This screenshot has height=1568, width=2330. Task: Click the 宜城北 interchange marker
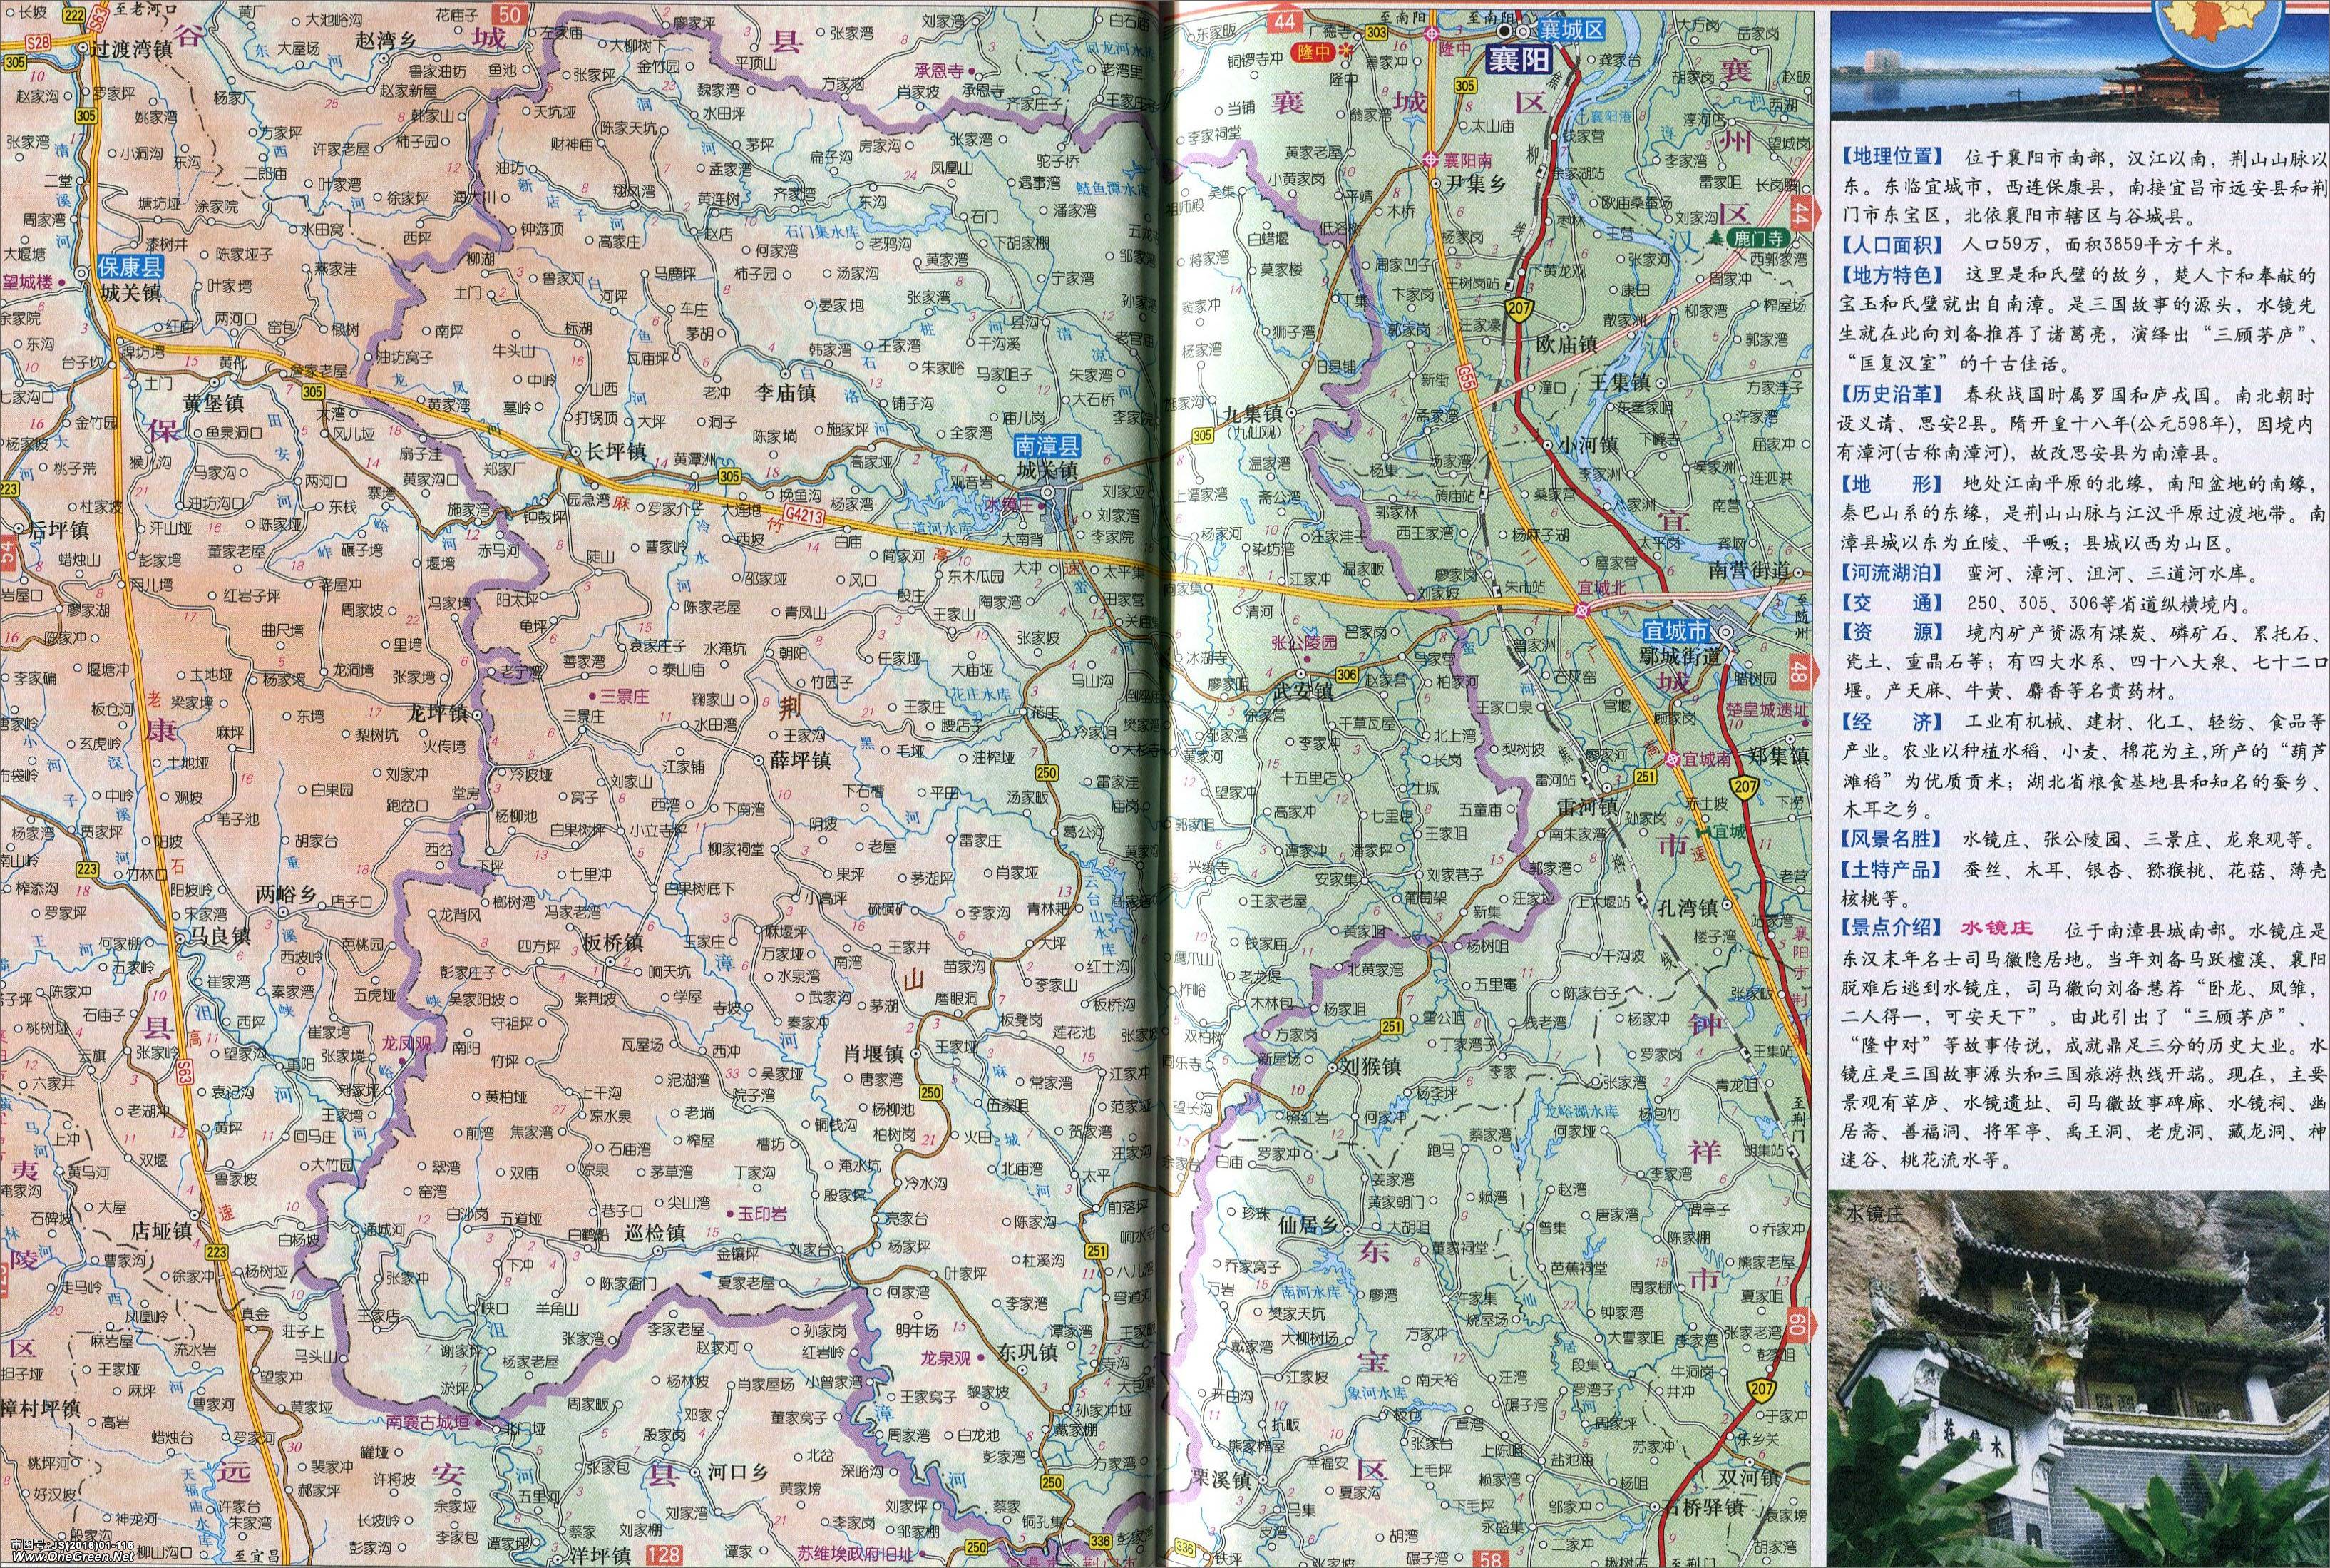click(1583, 609)
